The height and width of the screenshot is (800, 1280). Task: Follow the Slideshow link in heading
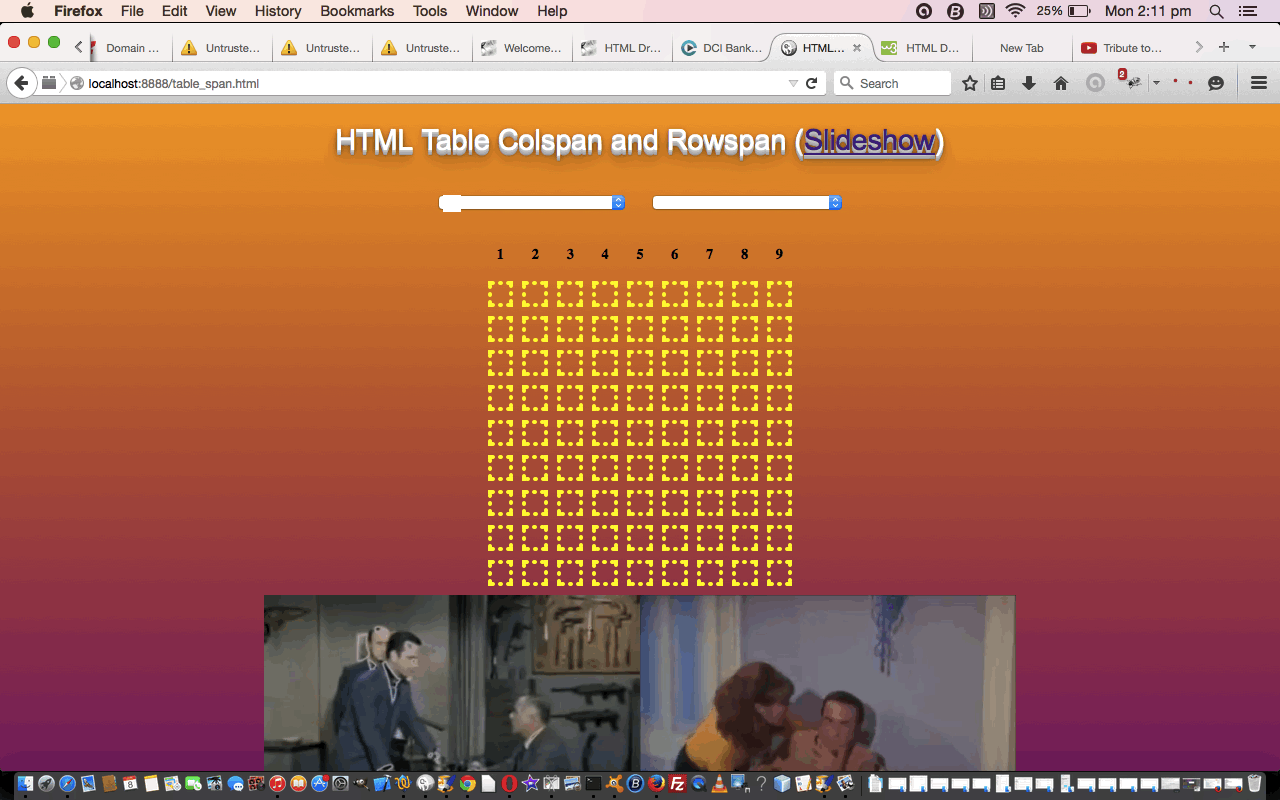click(x=869, y=141)
